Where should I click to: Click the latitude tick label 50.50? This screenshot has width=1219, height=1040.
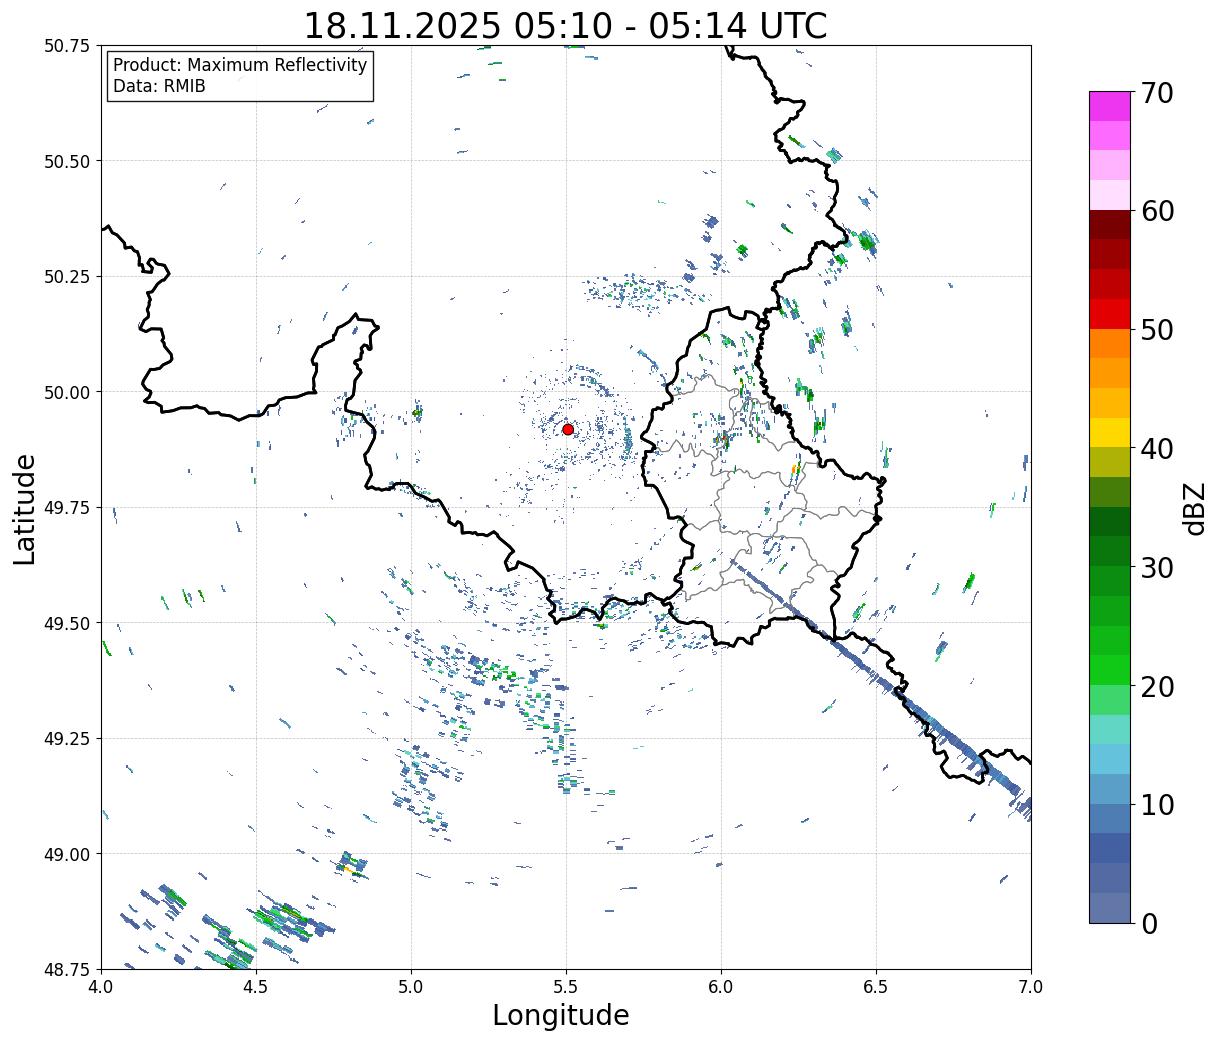point(67,161)
